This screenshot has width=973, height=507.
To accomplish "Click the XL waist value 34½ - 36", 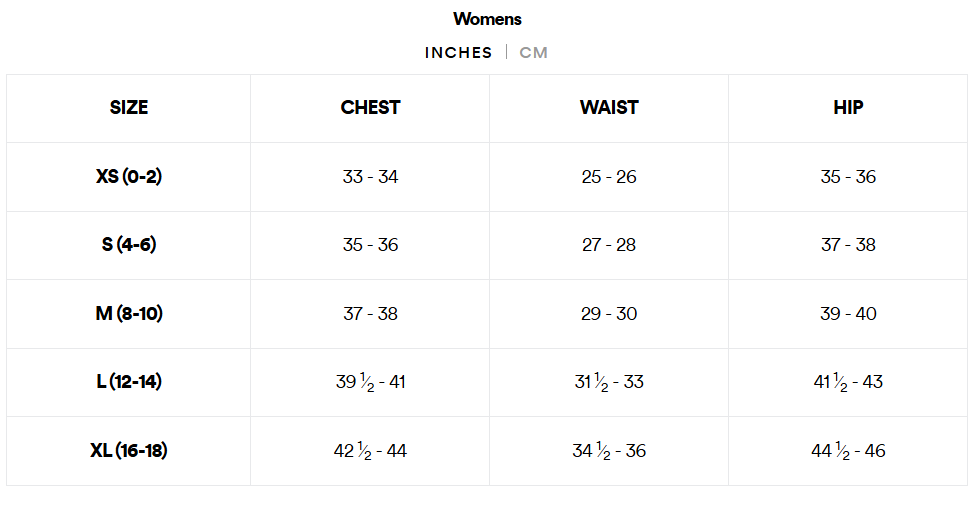I will (x=609, y=451).
